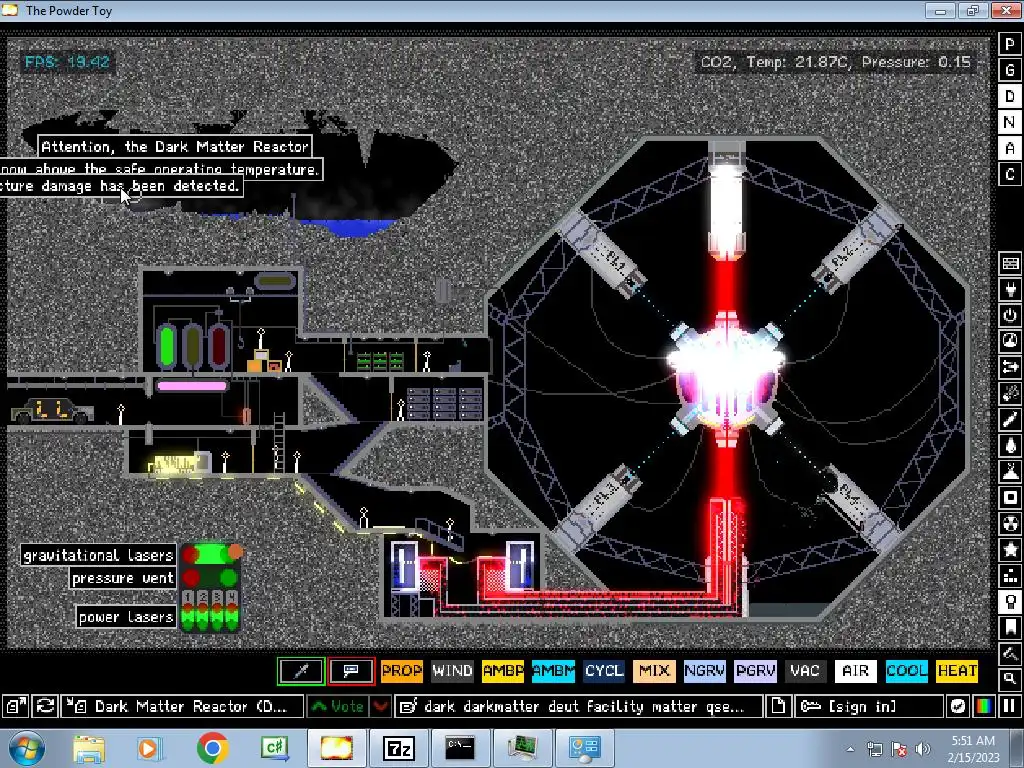Vote down the save
The height and width of the screenshot is (768, 1024).
[x=381, y=706]
